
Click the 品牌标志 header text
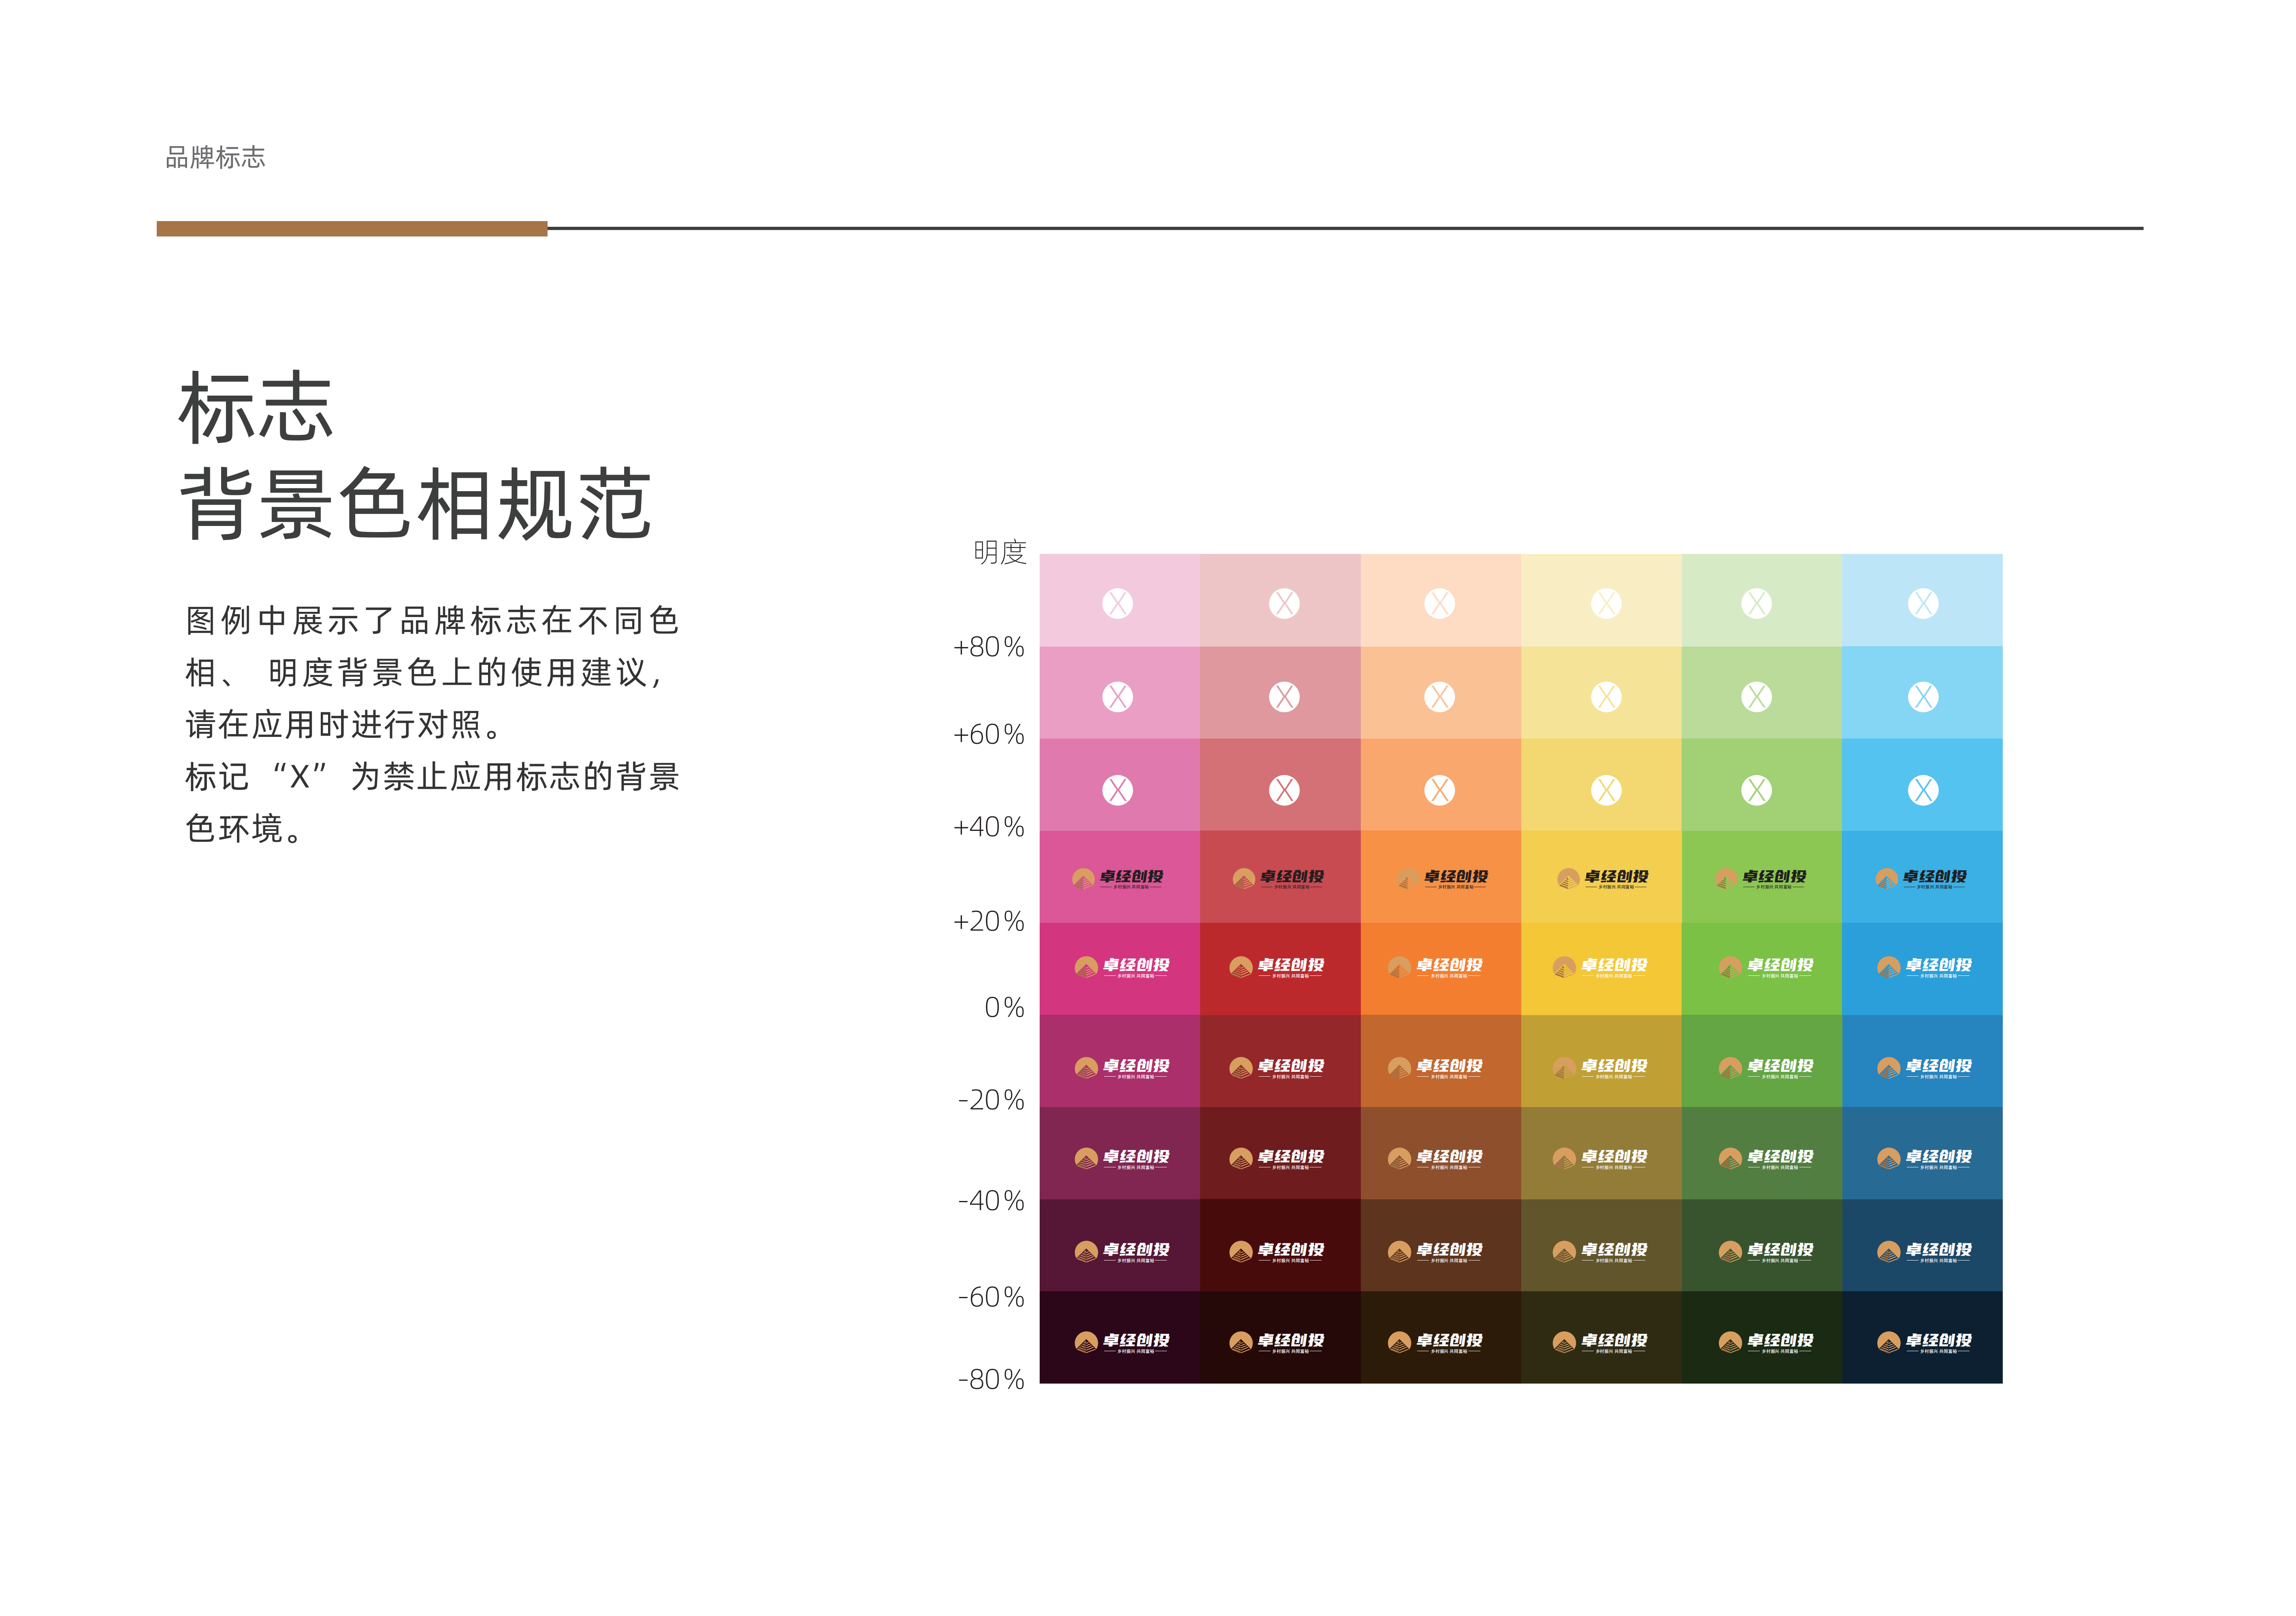tap(215, 157)
